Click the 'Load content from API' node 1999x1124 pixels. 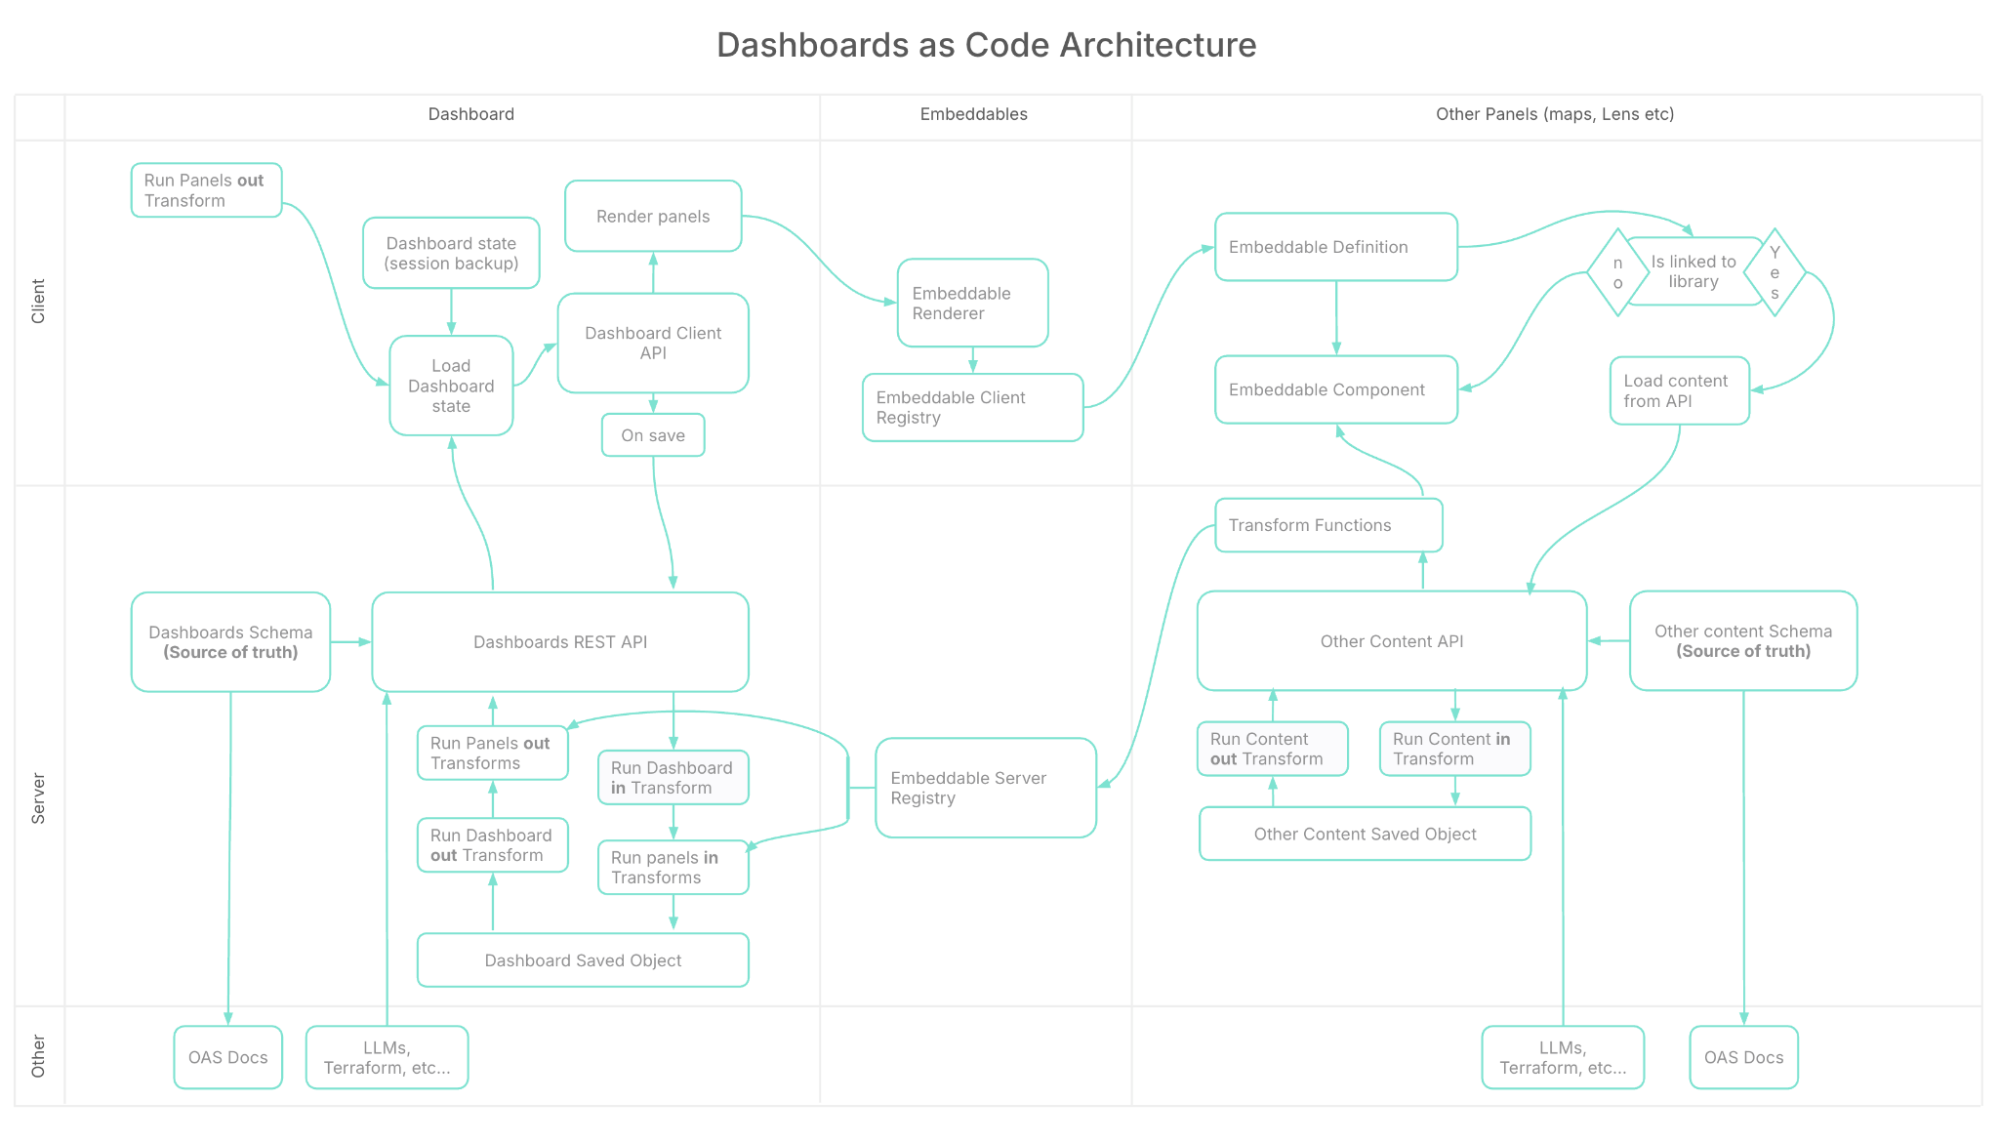(1679, 391)
